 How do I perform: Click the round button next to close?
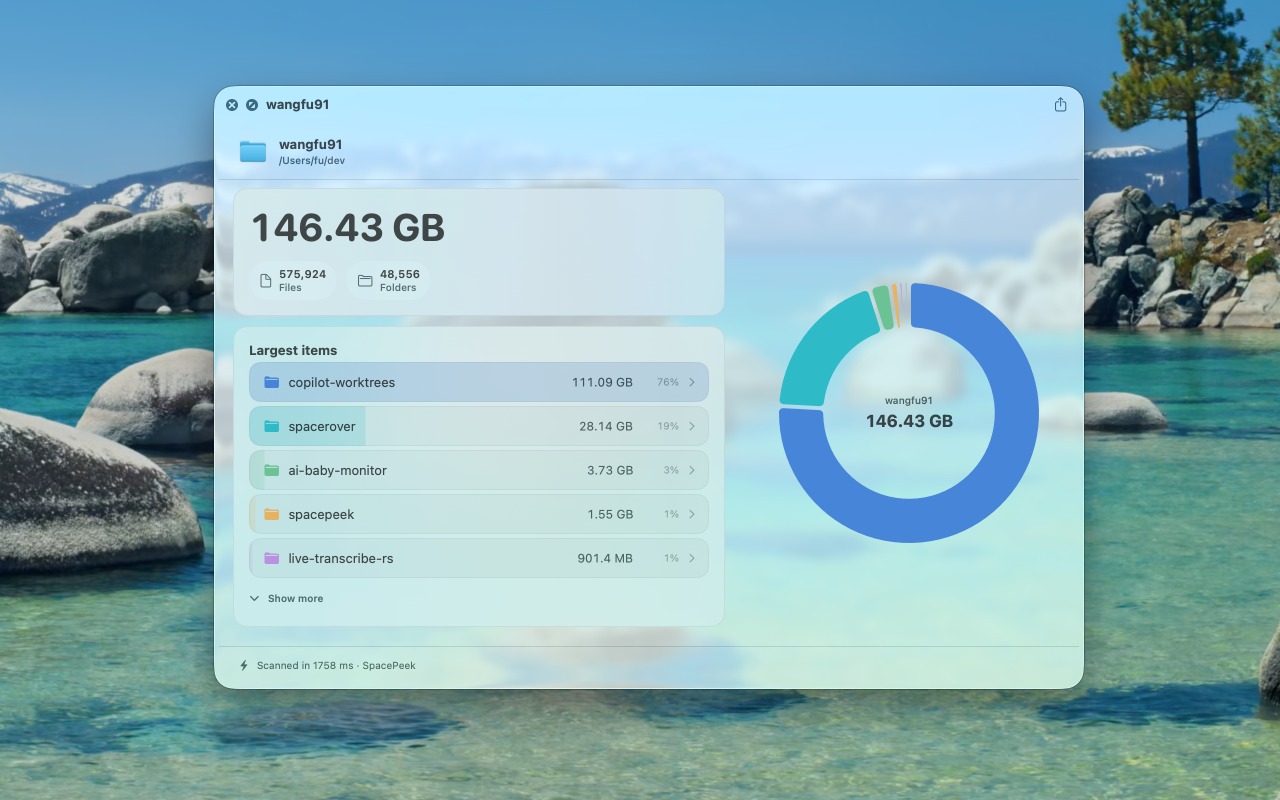coord(252,105)
